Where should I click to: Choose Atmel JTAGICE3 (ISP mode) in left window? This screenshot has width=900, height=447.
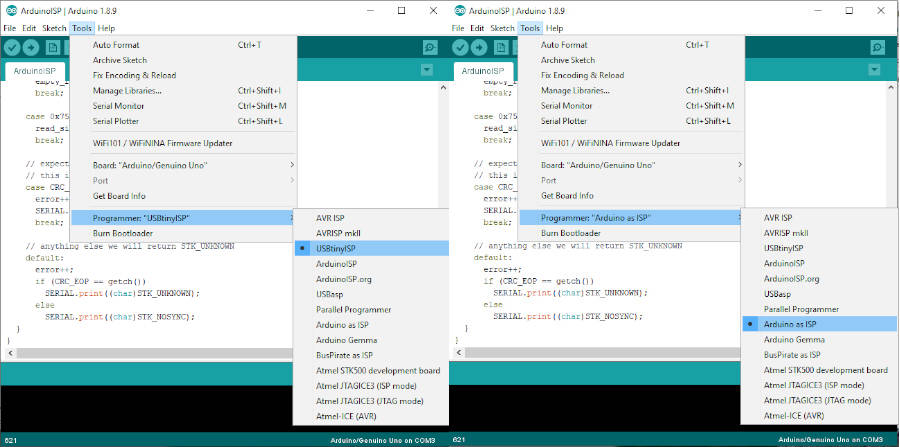point(366,386)
